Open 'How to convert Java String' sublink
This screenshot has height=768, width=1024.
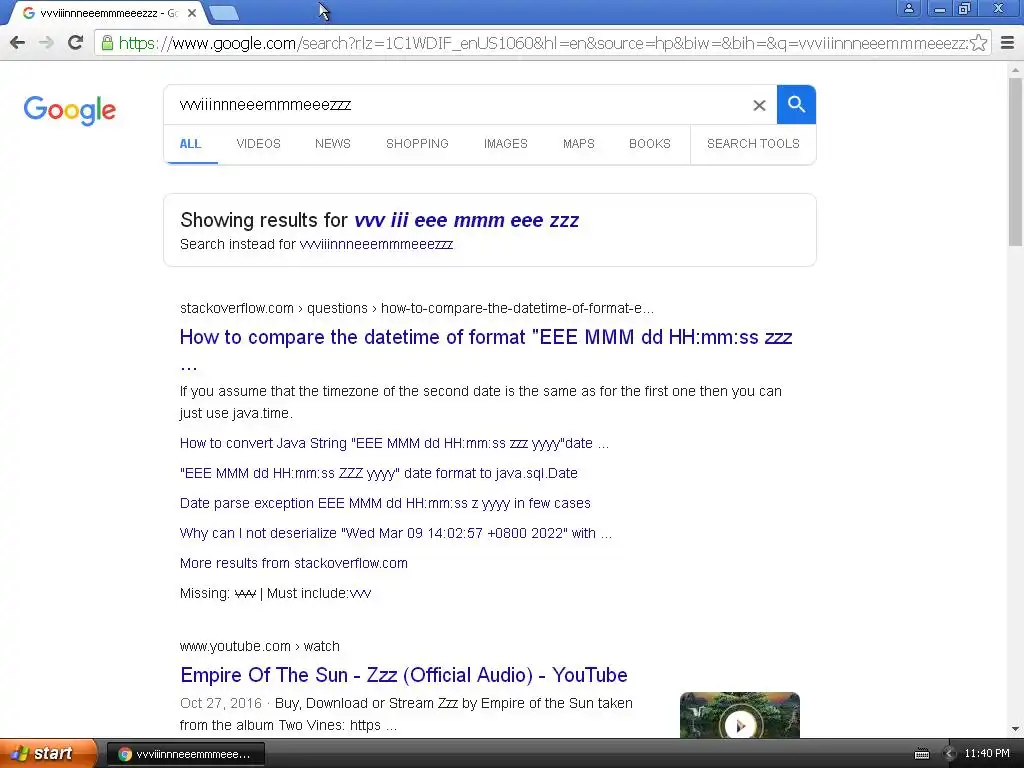[394, 443]
